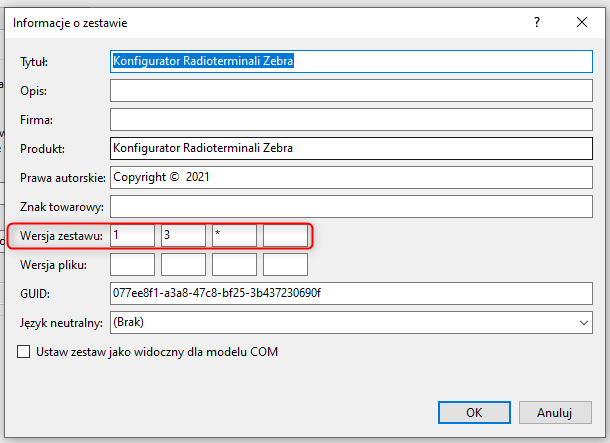Click the third Wersja pliku box

[234, 265]
